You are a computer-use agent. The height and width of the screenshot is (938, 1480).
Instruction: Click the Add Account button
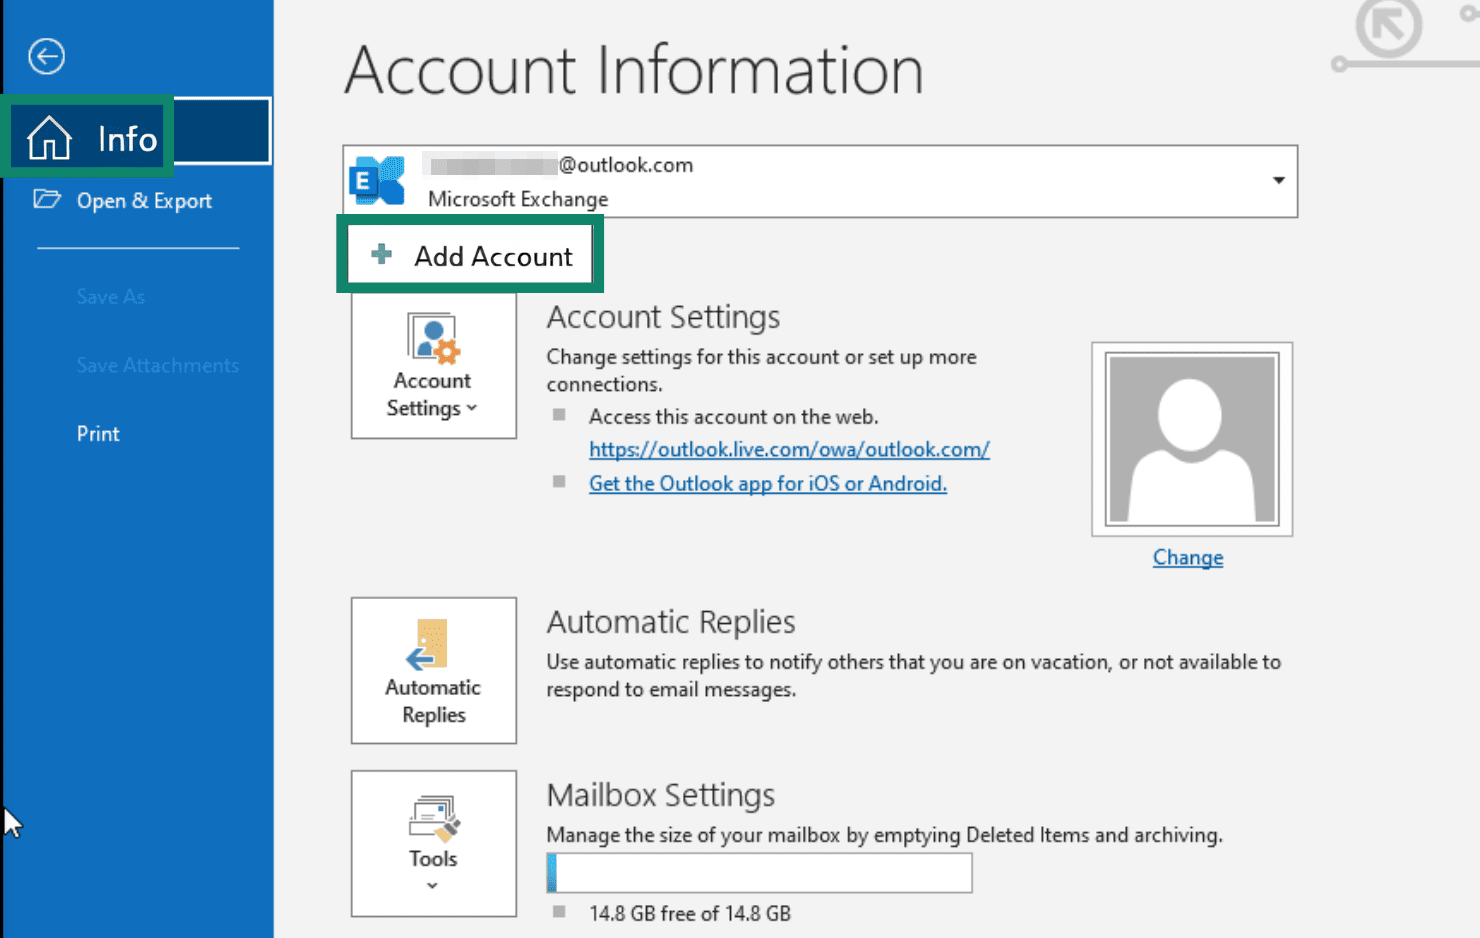(470, 256)
